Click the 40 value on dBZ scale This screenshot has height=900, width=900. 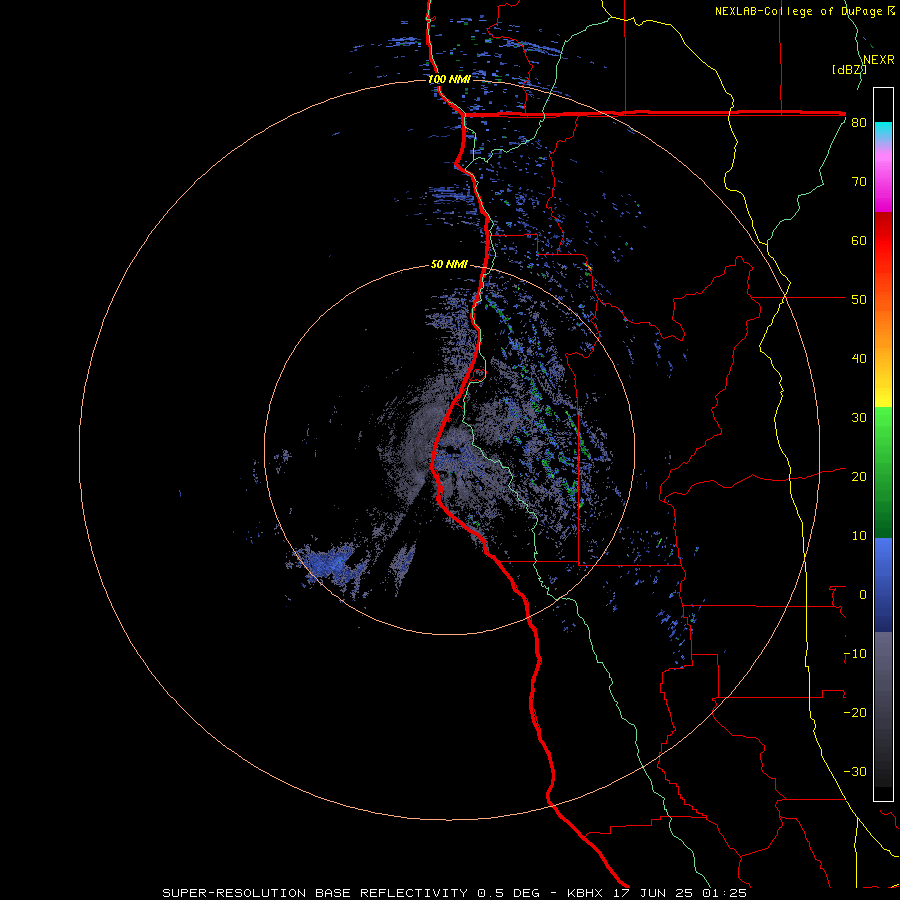[859, 359]
